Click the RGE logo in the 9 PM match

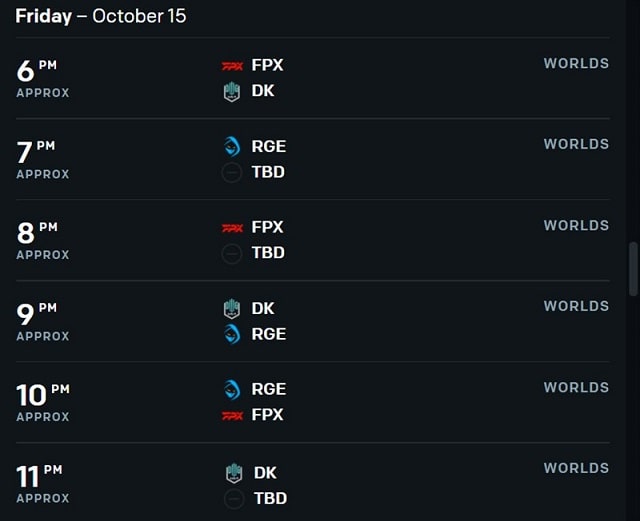(232, 334)
